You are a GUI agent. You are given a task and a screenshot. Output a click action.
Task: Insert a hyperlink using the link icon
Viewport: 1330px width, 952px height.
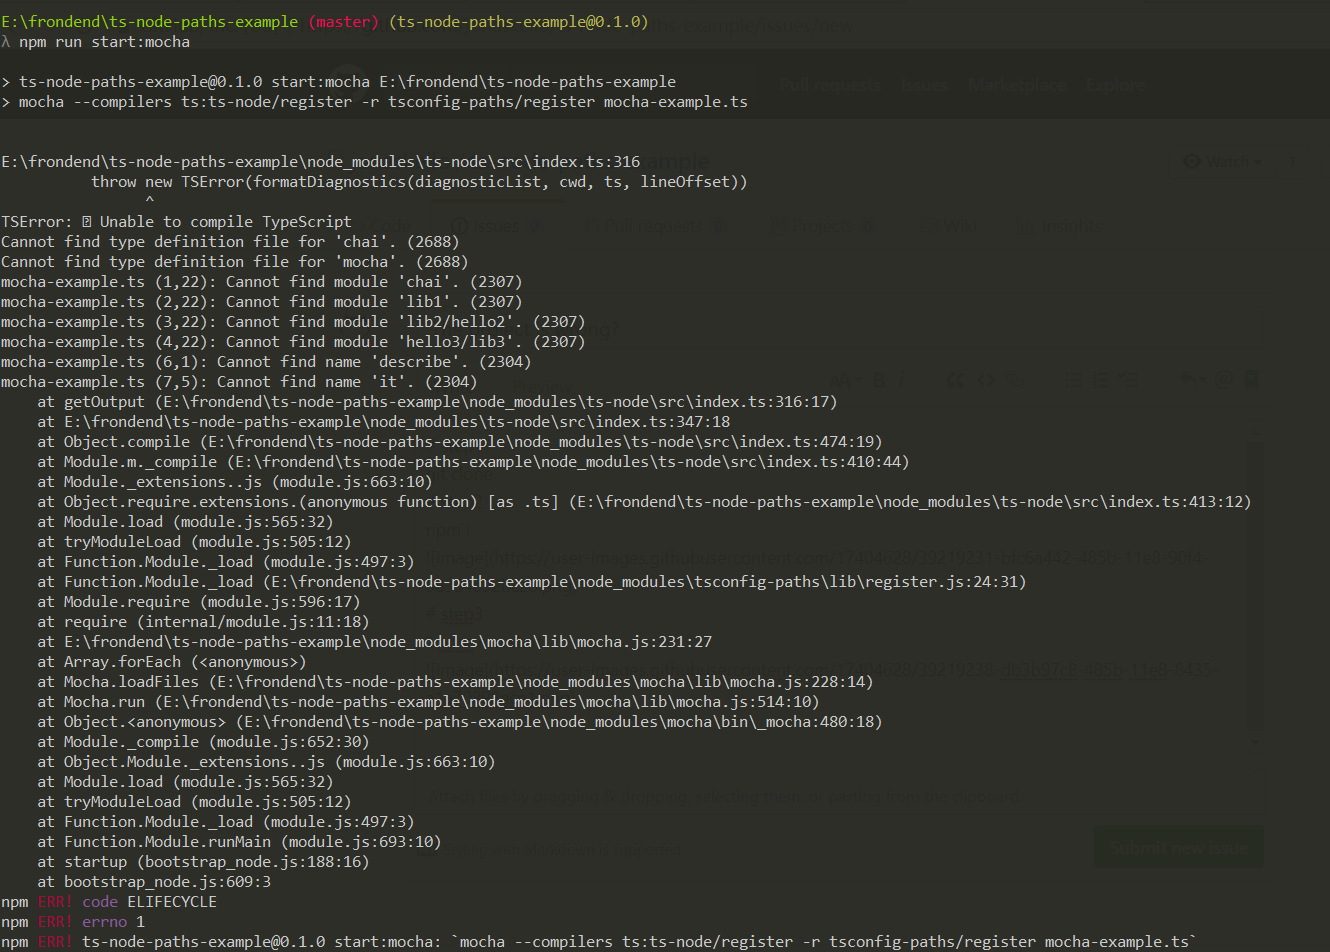coord(1016,380)
